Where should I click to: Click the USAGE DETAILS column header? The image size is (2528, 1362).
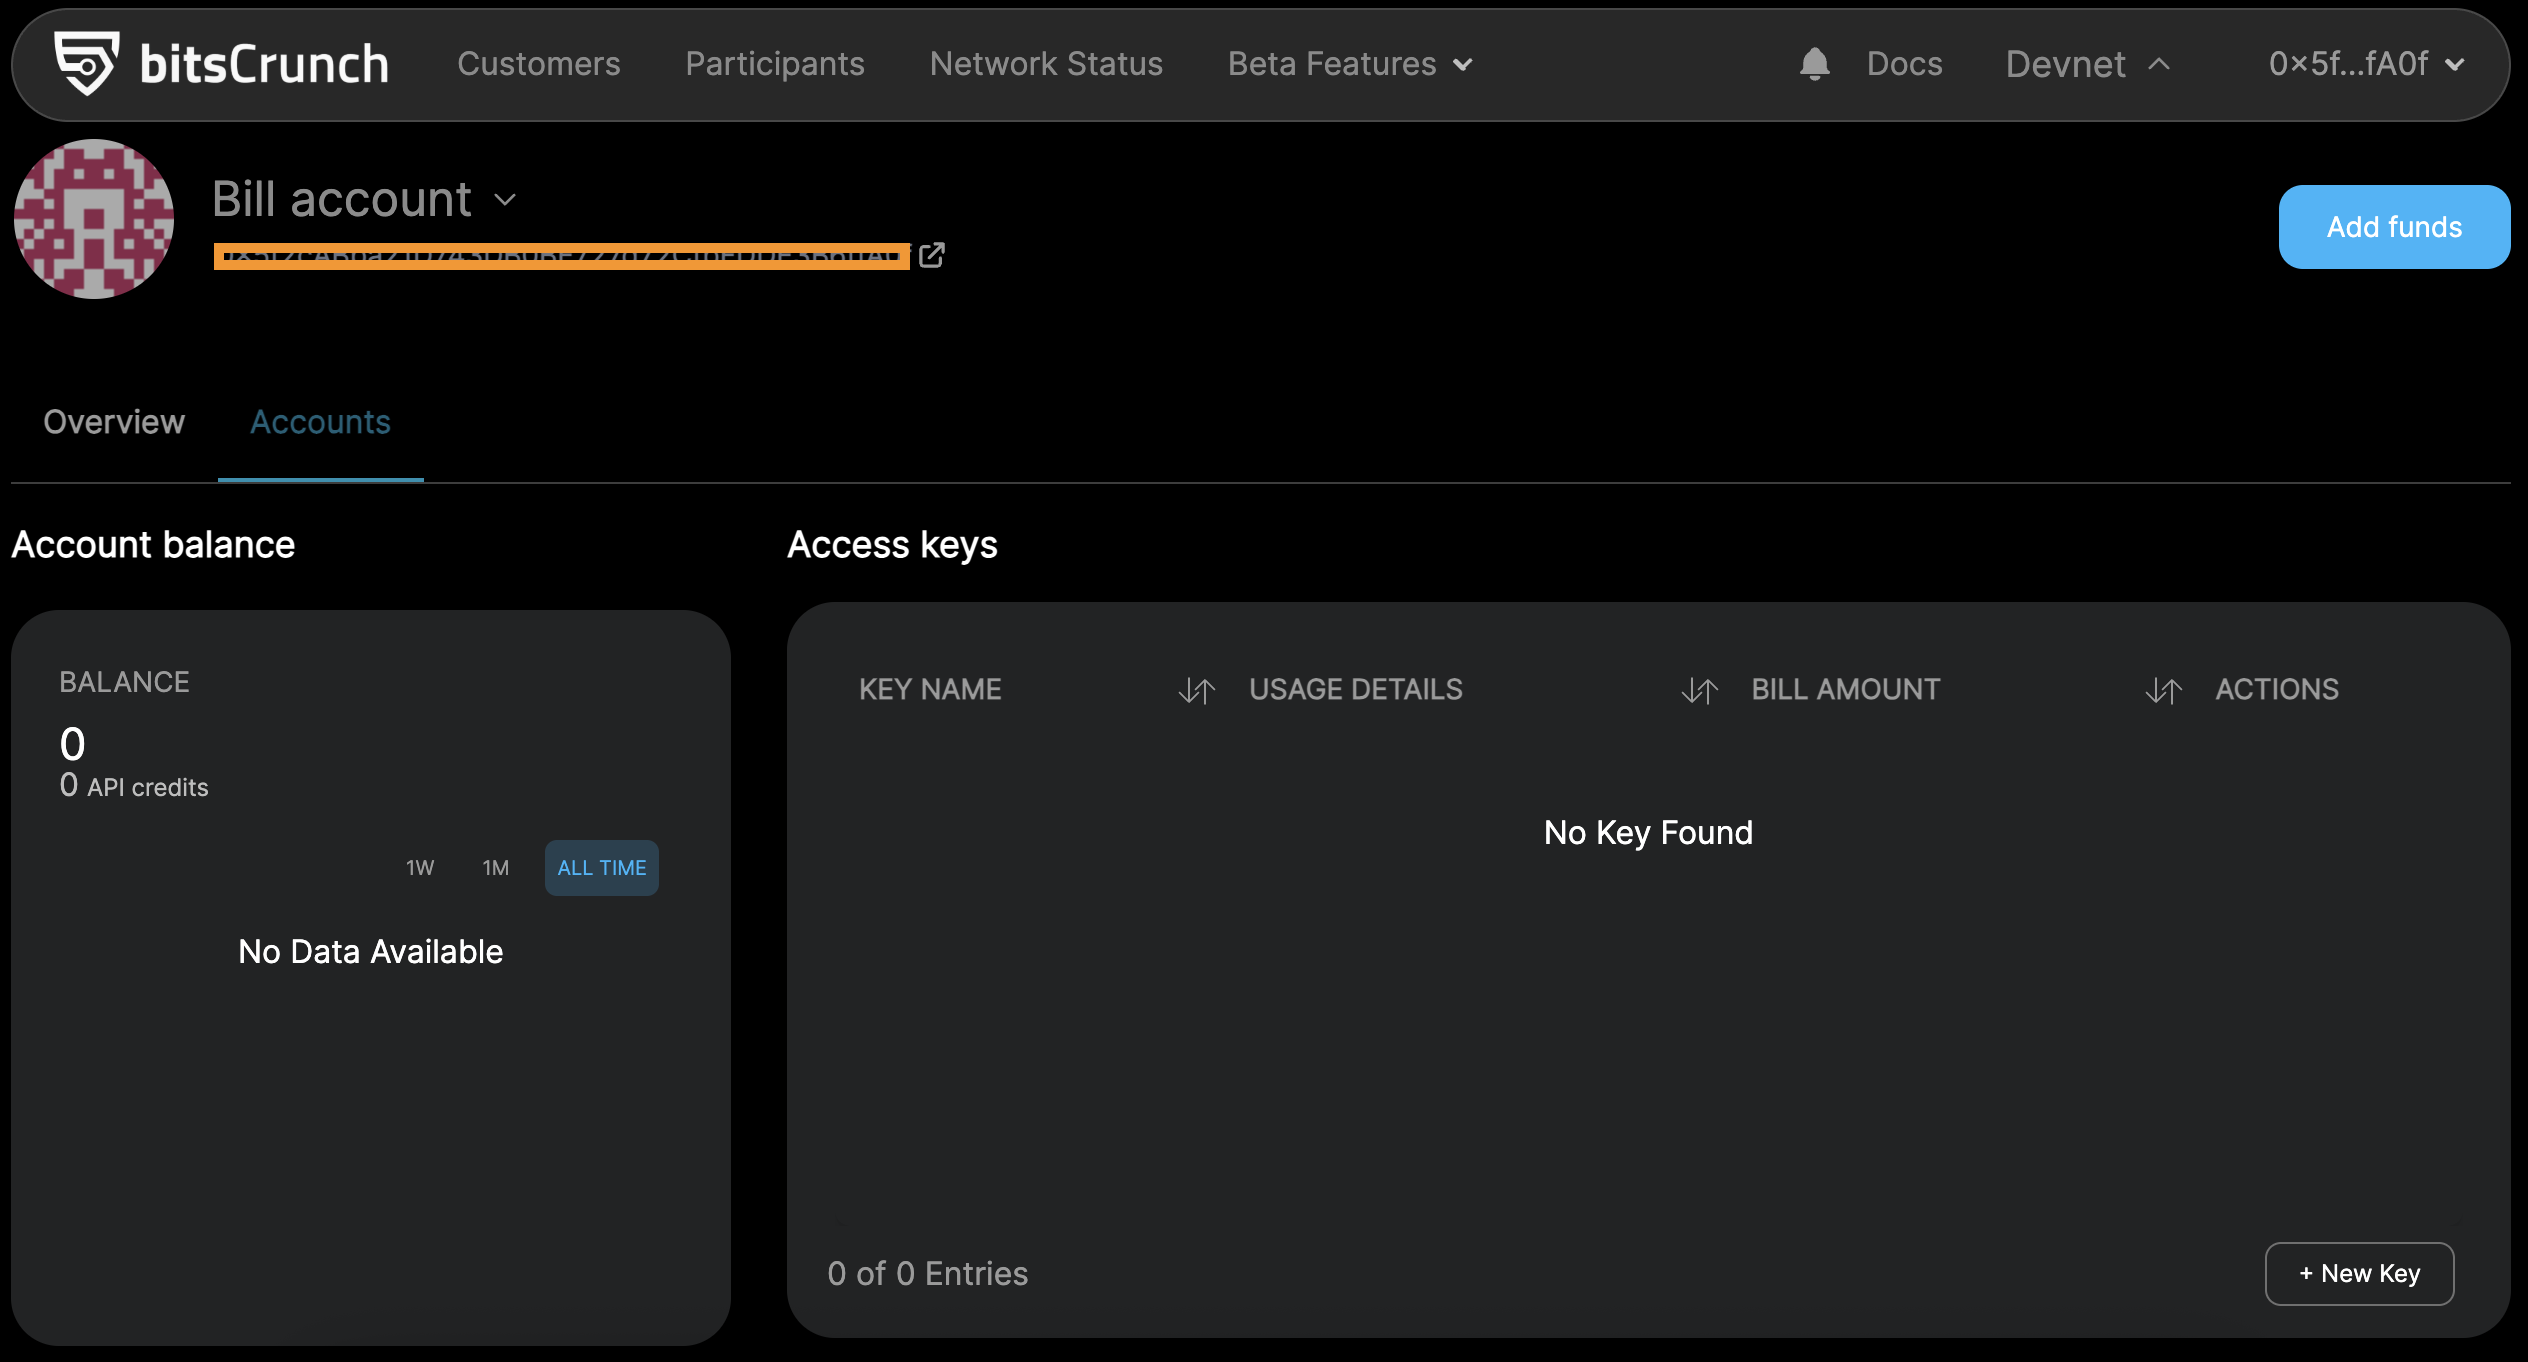tap(1355, 689)
